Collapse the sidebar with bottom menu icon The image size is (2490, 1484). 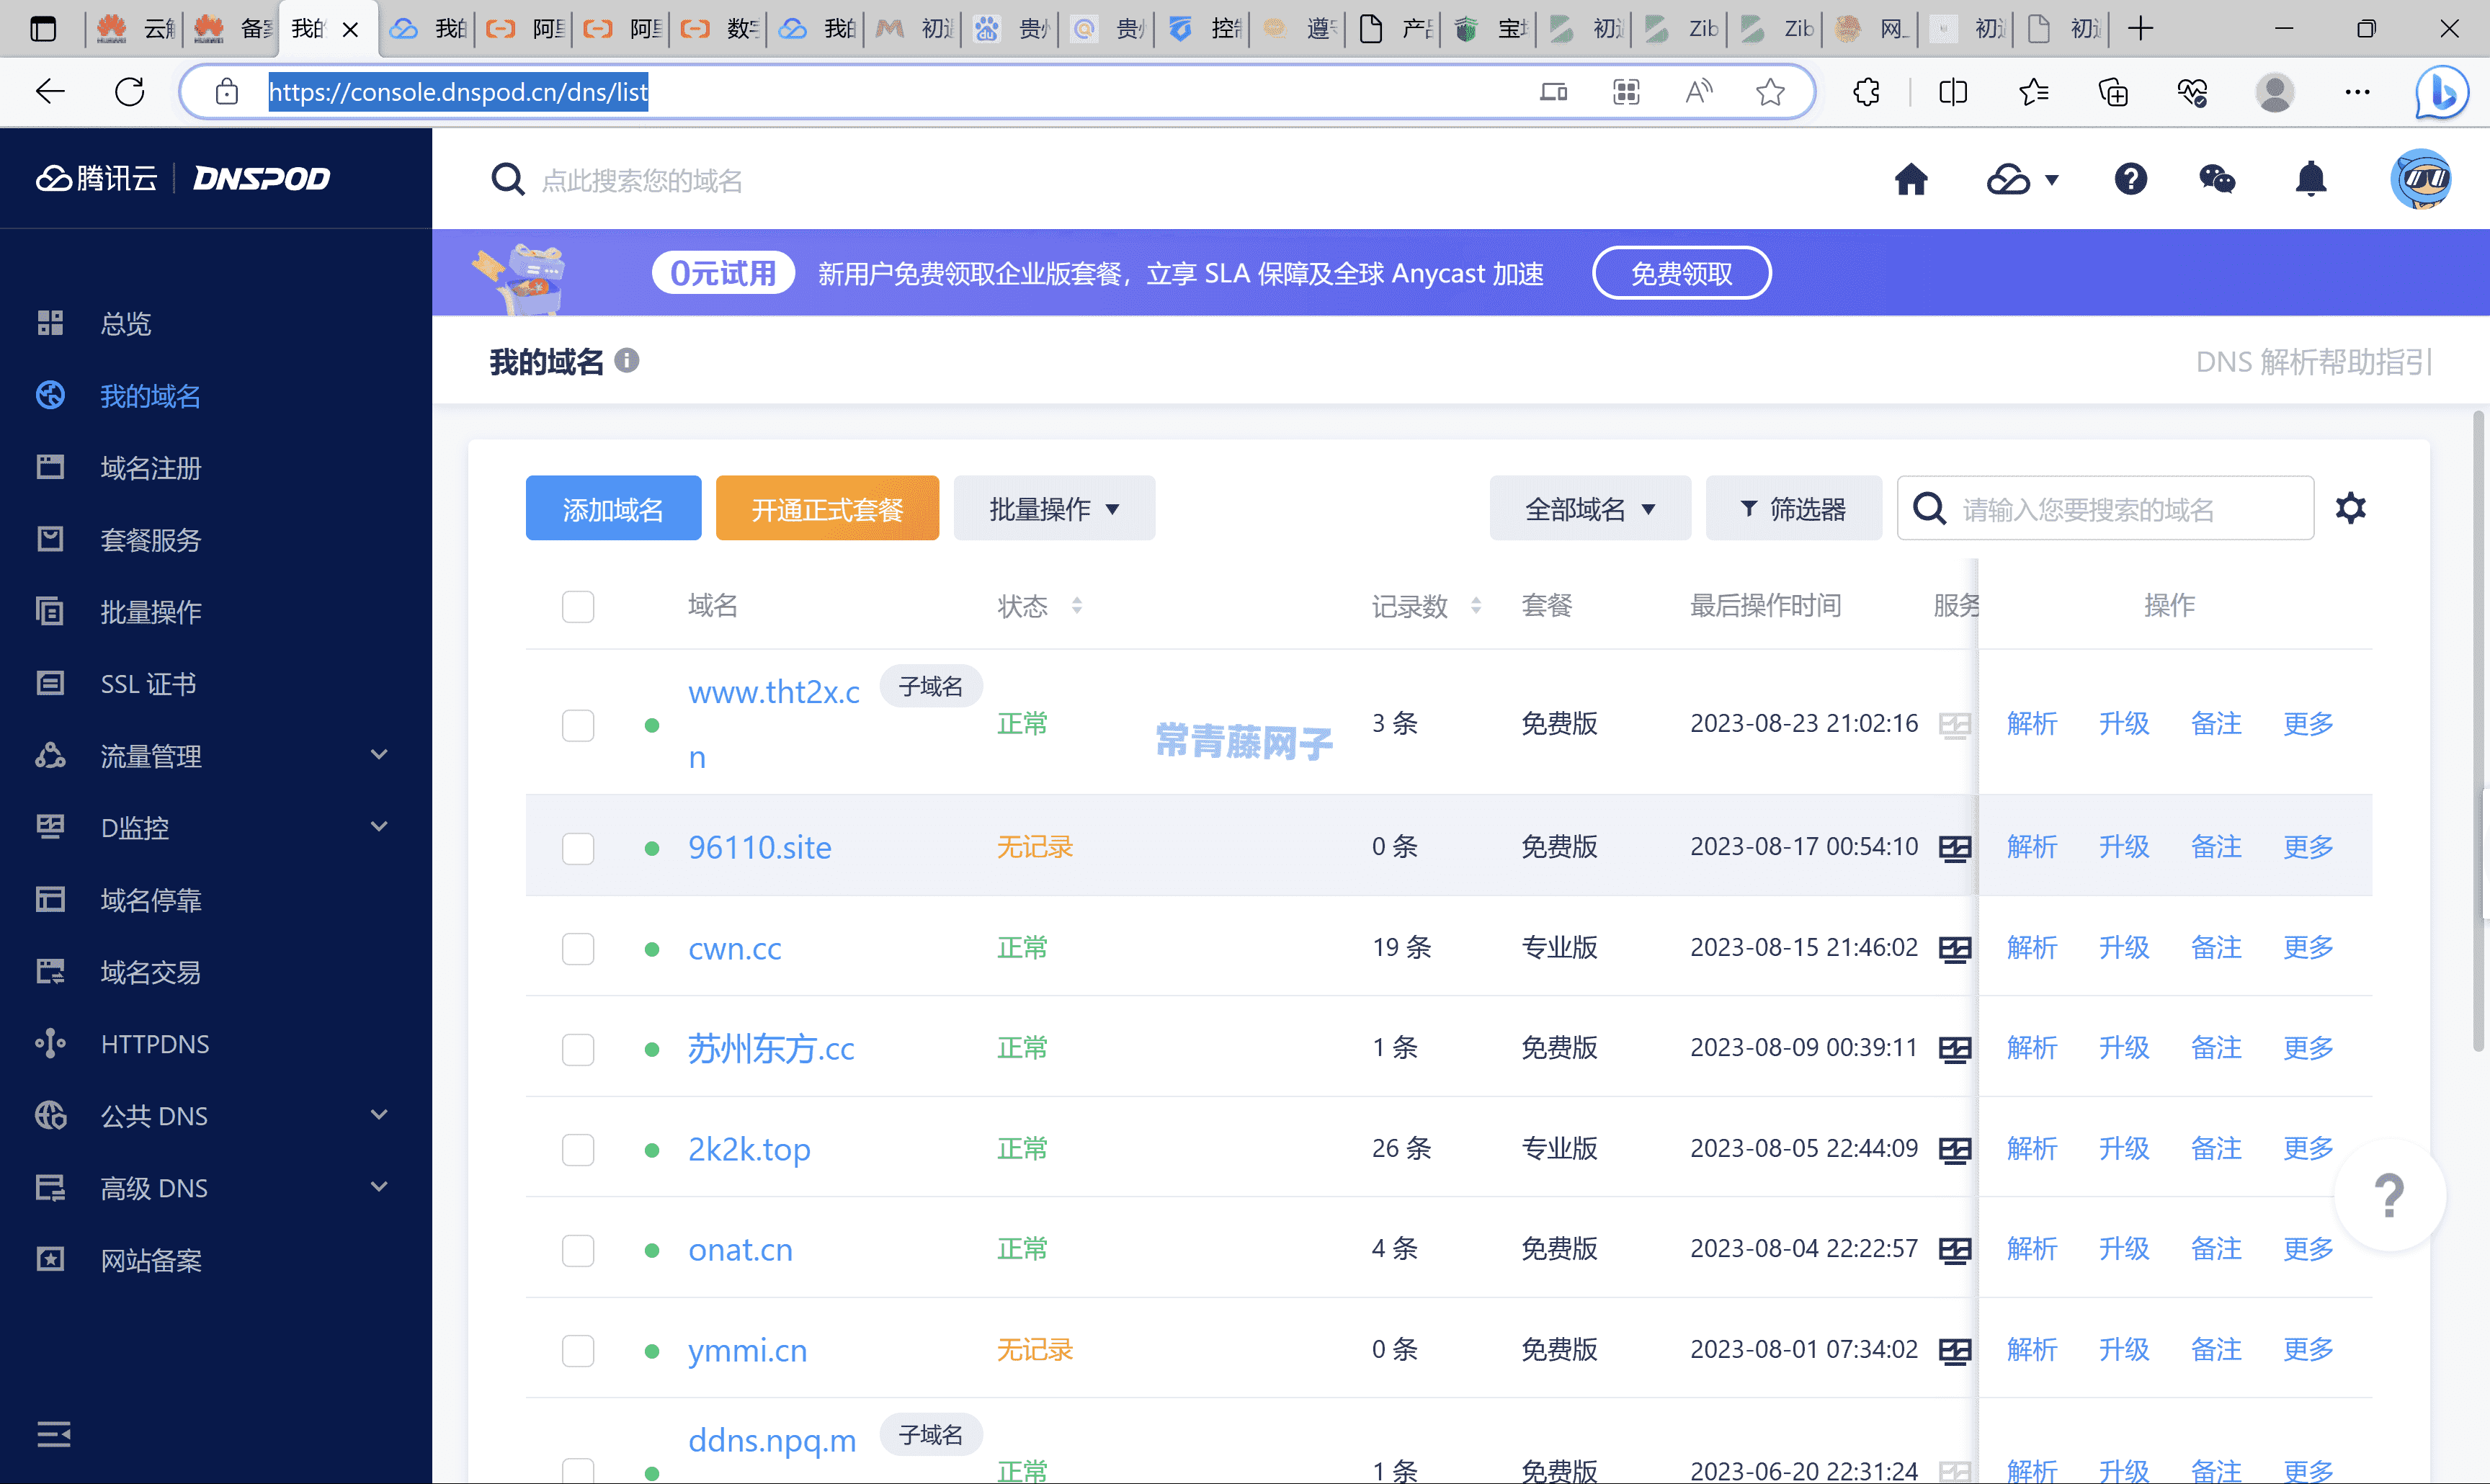click(54, 1434)
